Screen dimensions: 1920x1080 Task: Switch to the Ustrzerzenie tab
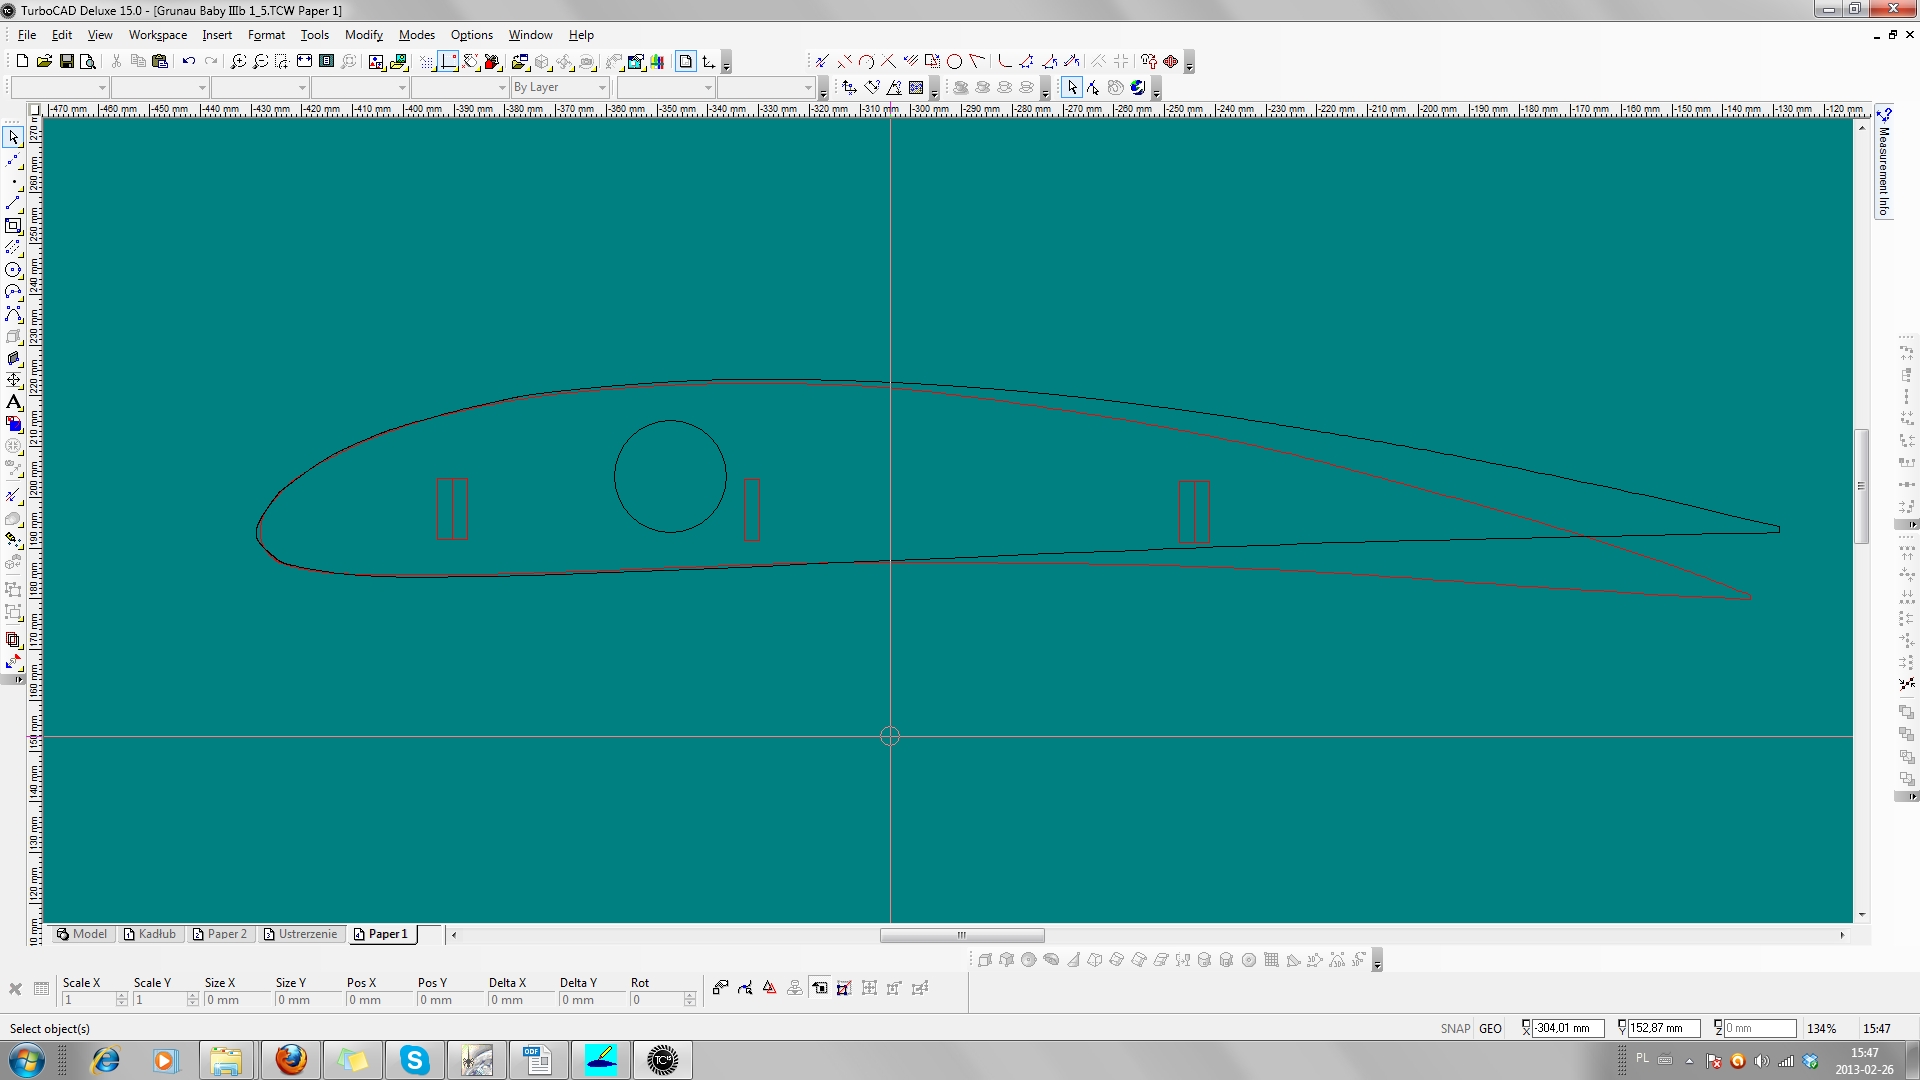[x=300, y=934]
